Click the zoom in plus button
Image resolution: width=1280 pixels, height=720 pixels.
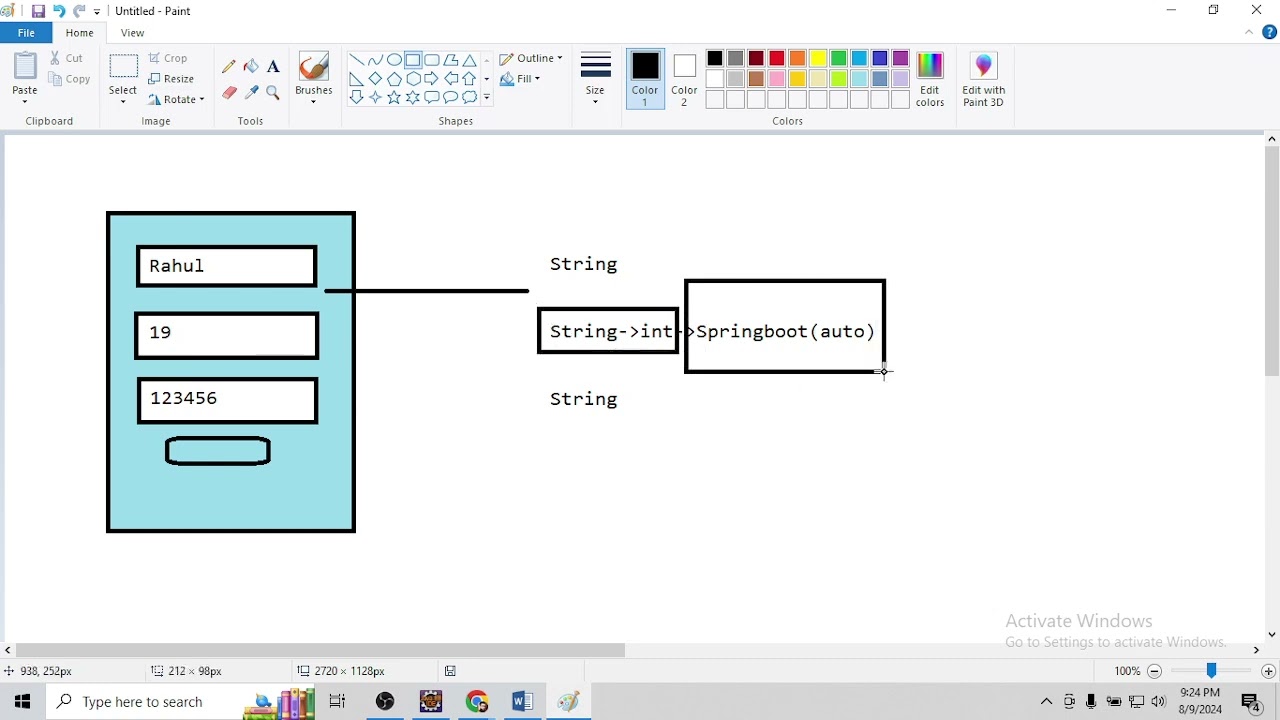[1268, 671]
